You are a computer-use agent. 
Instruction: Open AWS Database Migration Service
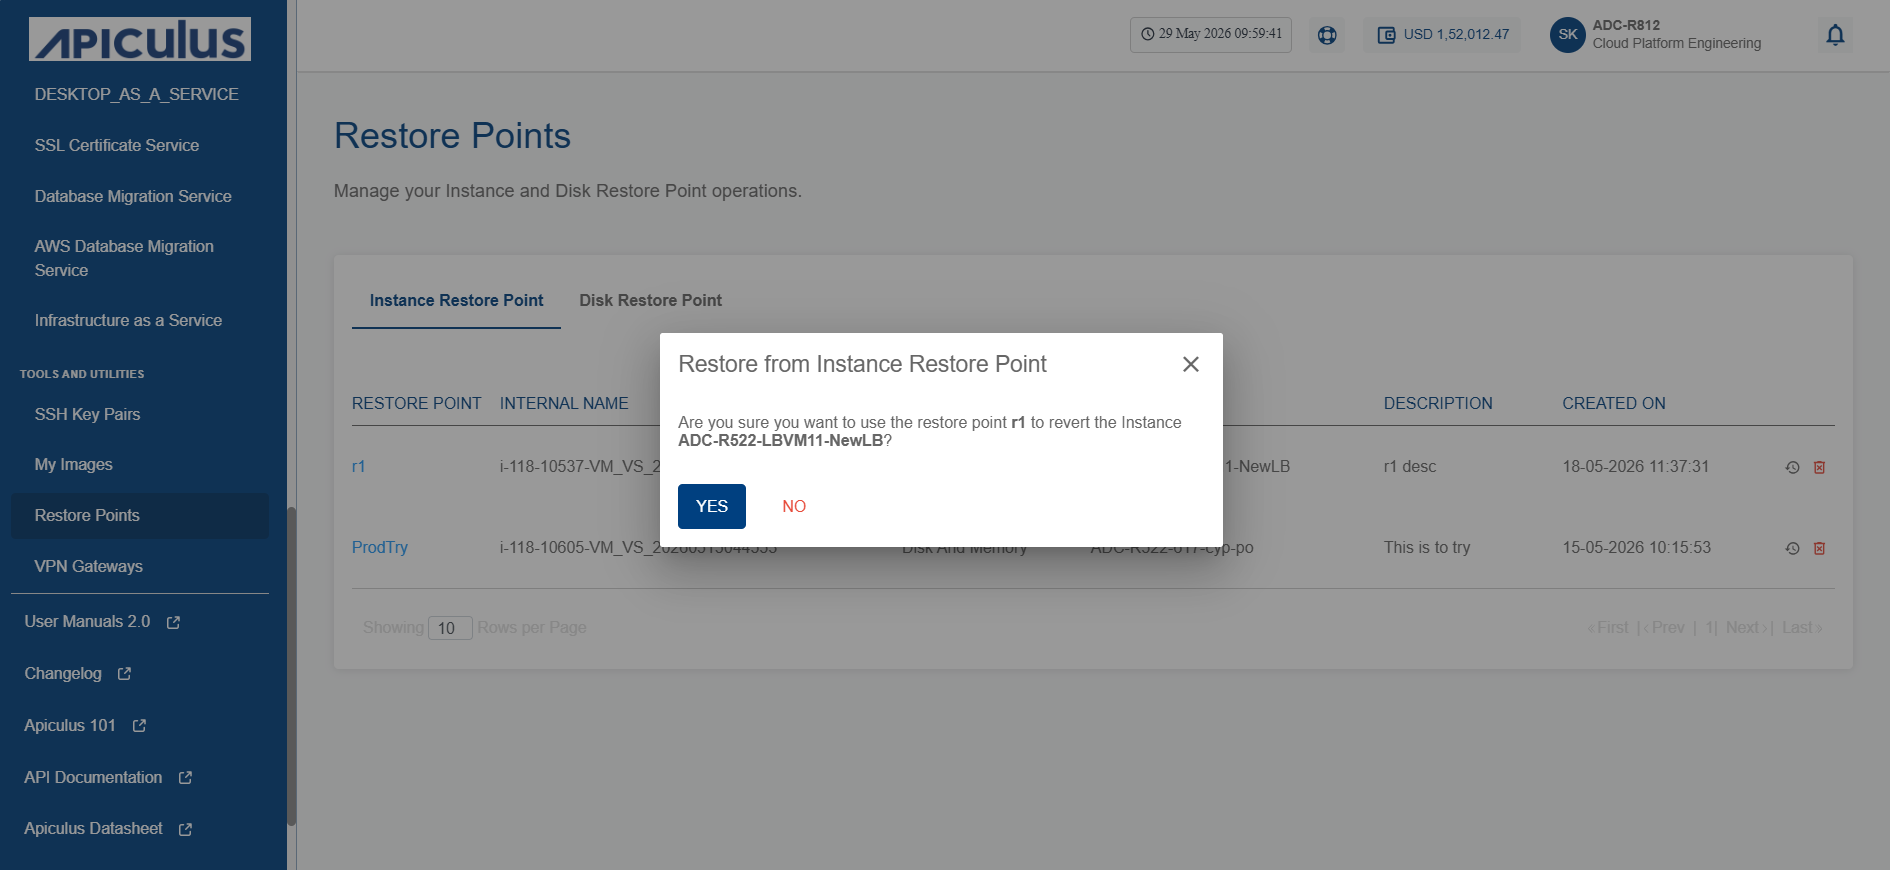(x=124, y=258)
